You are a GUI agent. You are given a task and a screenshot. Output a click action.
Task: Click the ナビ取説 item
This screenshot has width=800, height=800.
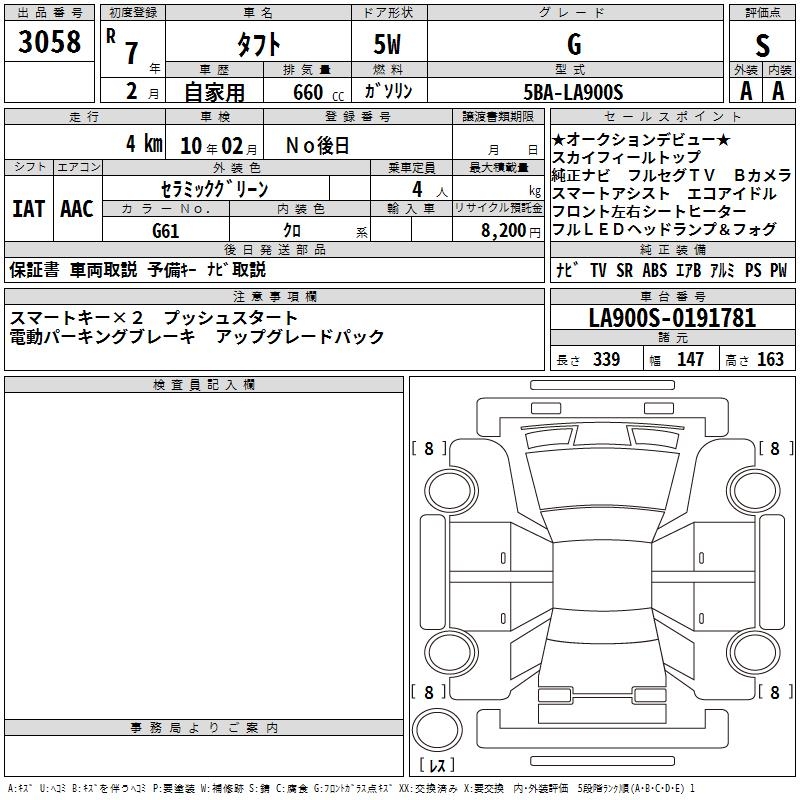tap(237, 269)
